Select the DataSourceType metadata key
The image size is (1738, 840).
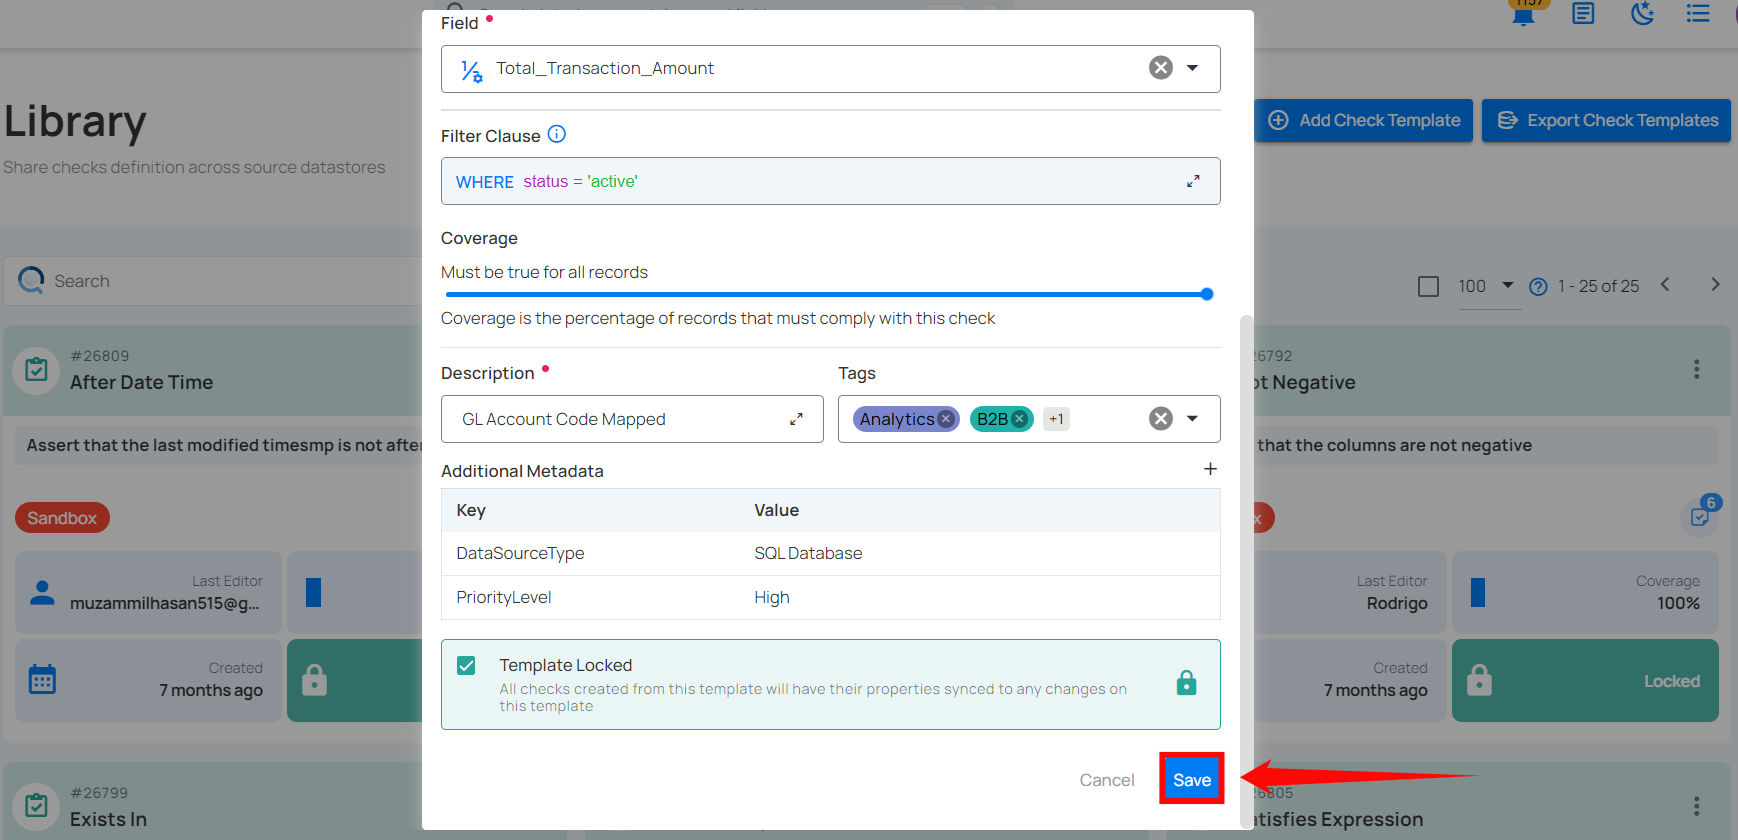[520, 553]
